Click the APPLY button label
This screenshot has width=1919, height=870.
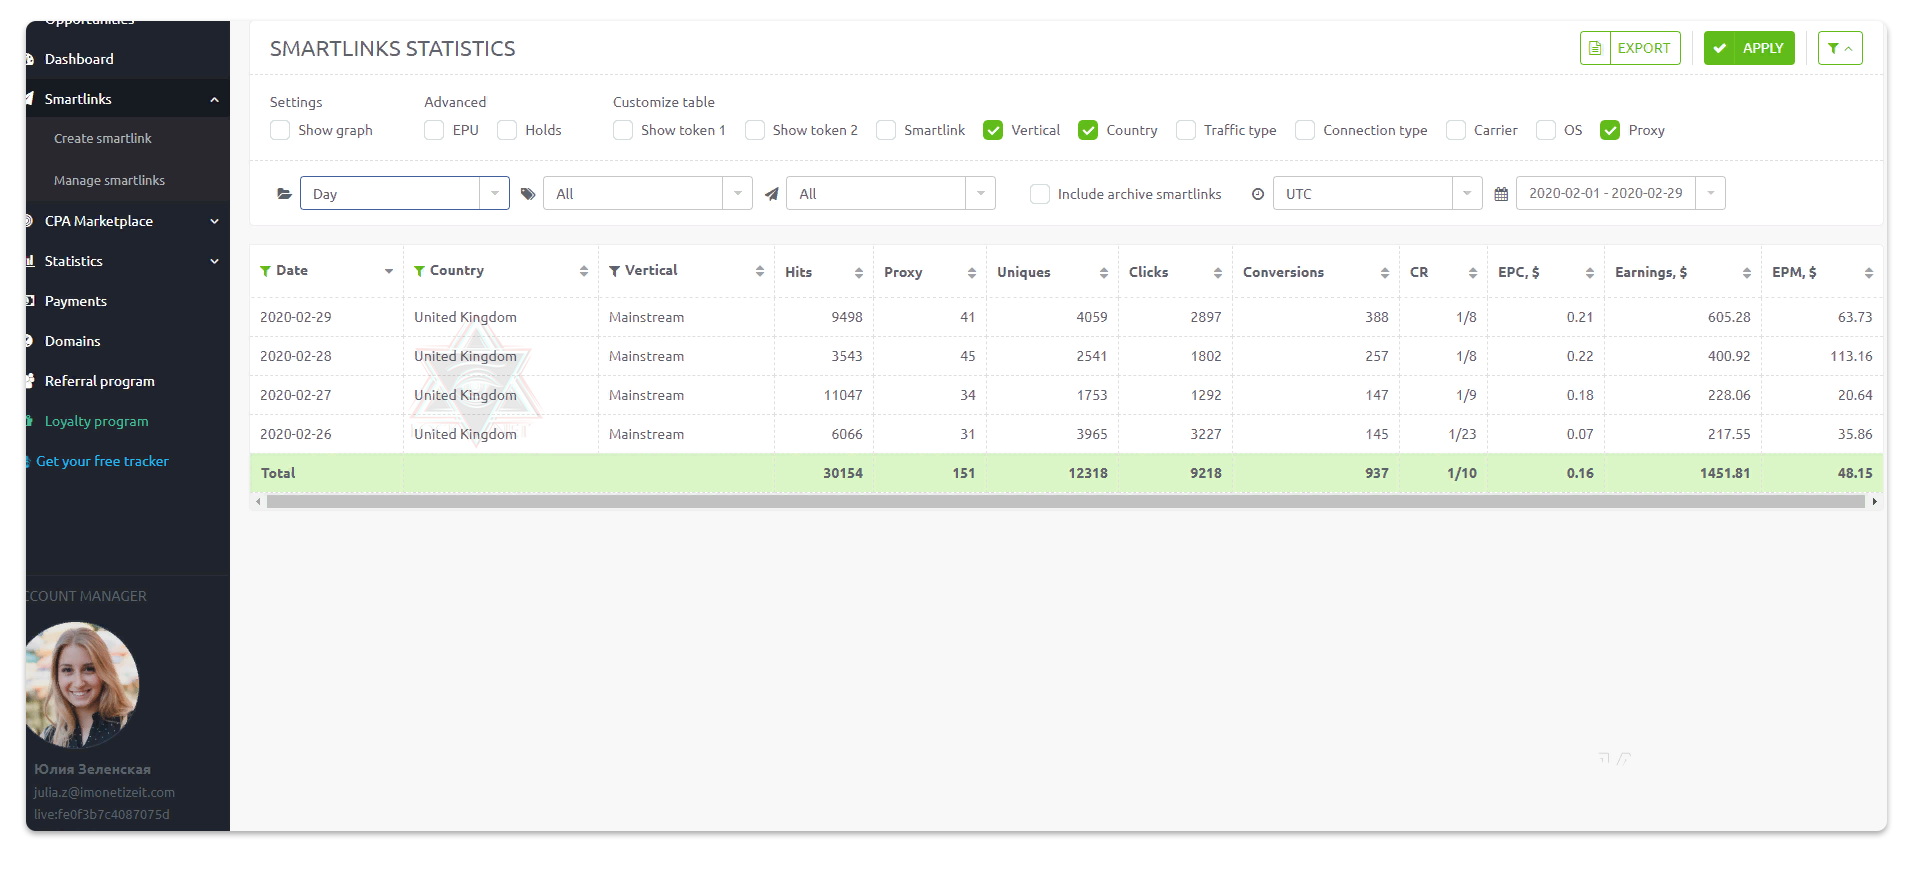pos(1763,48)
